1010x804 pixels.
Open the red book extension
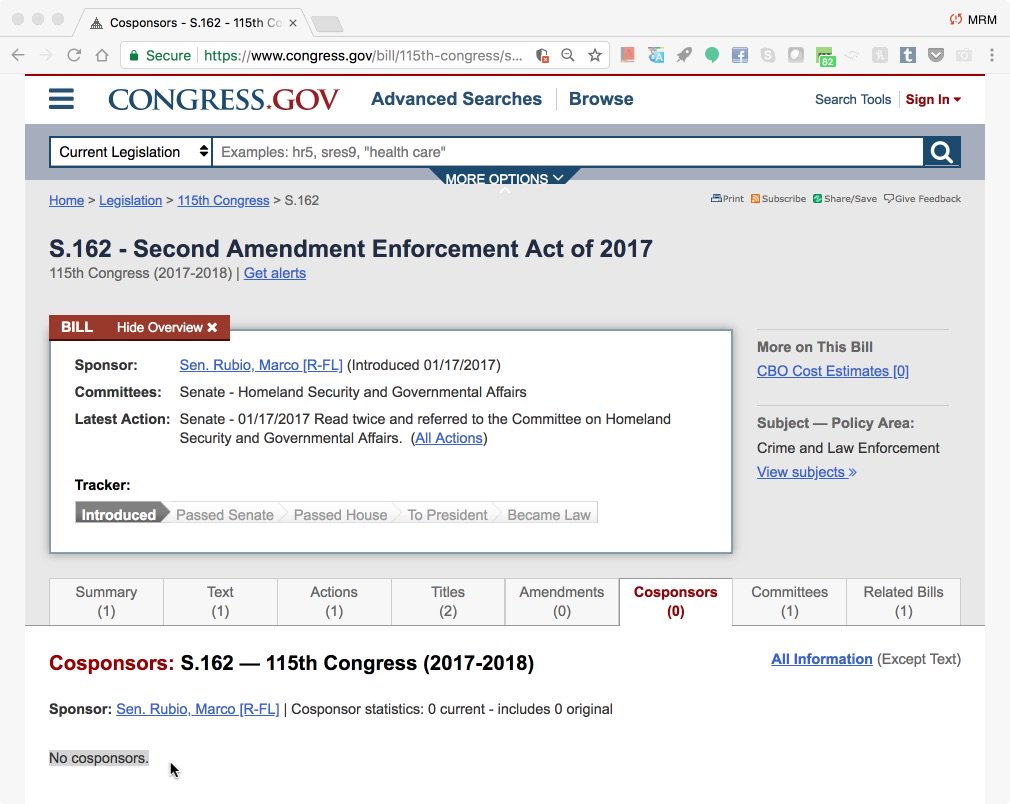click(x=627, y=55)
